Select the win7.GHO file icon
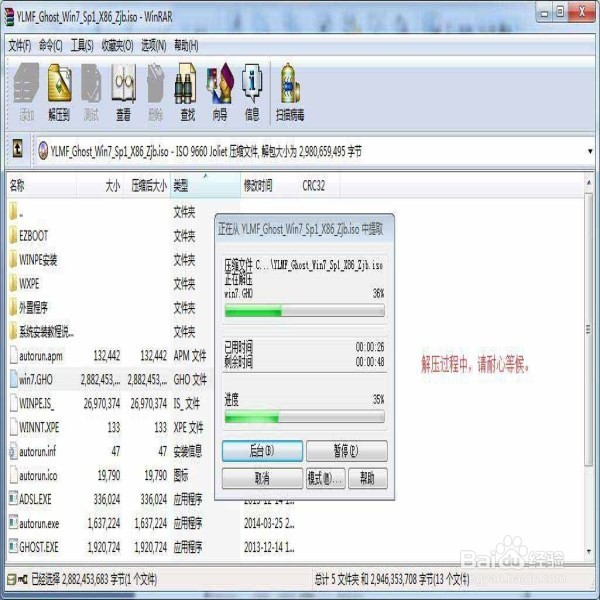The image size is (600, 600). click(14, 379)
